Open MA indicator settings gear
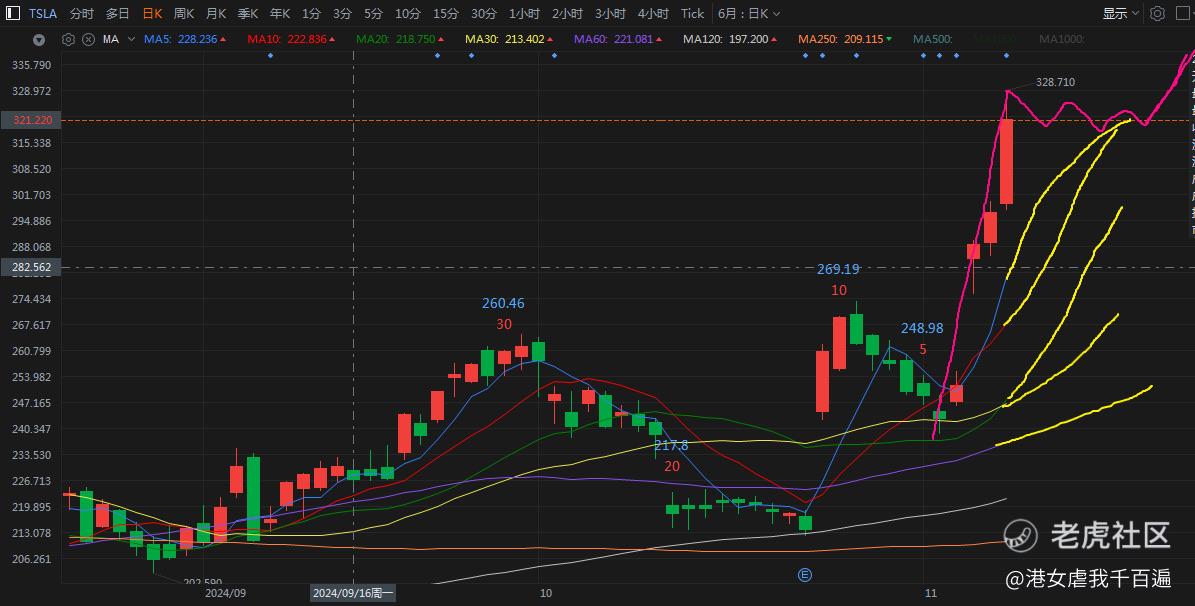1195x606 pixels. point(69,39)
